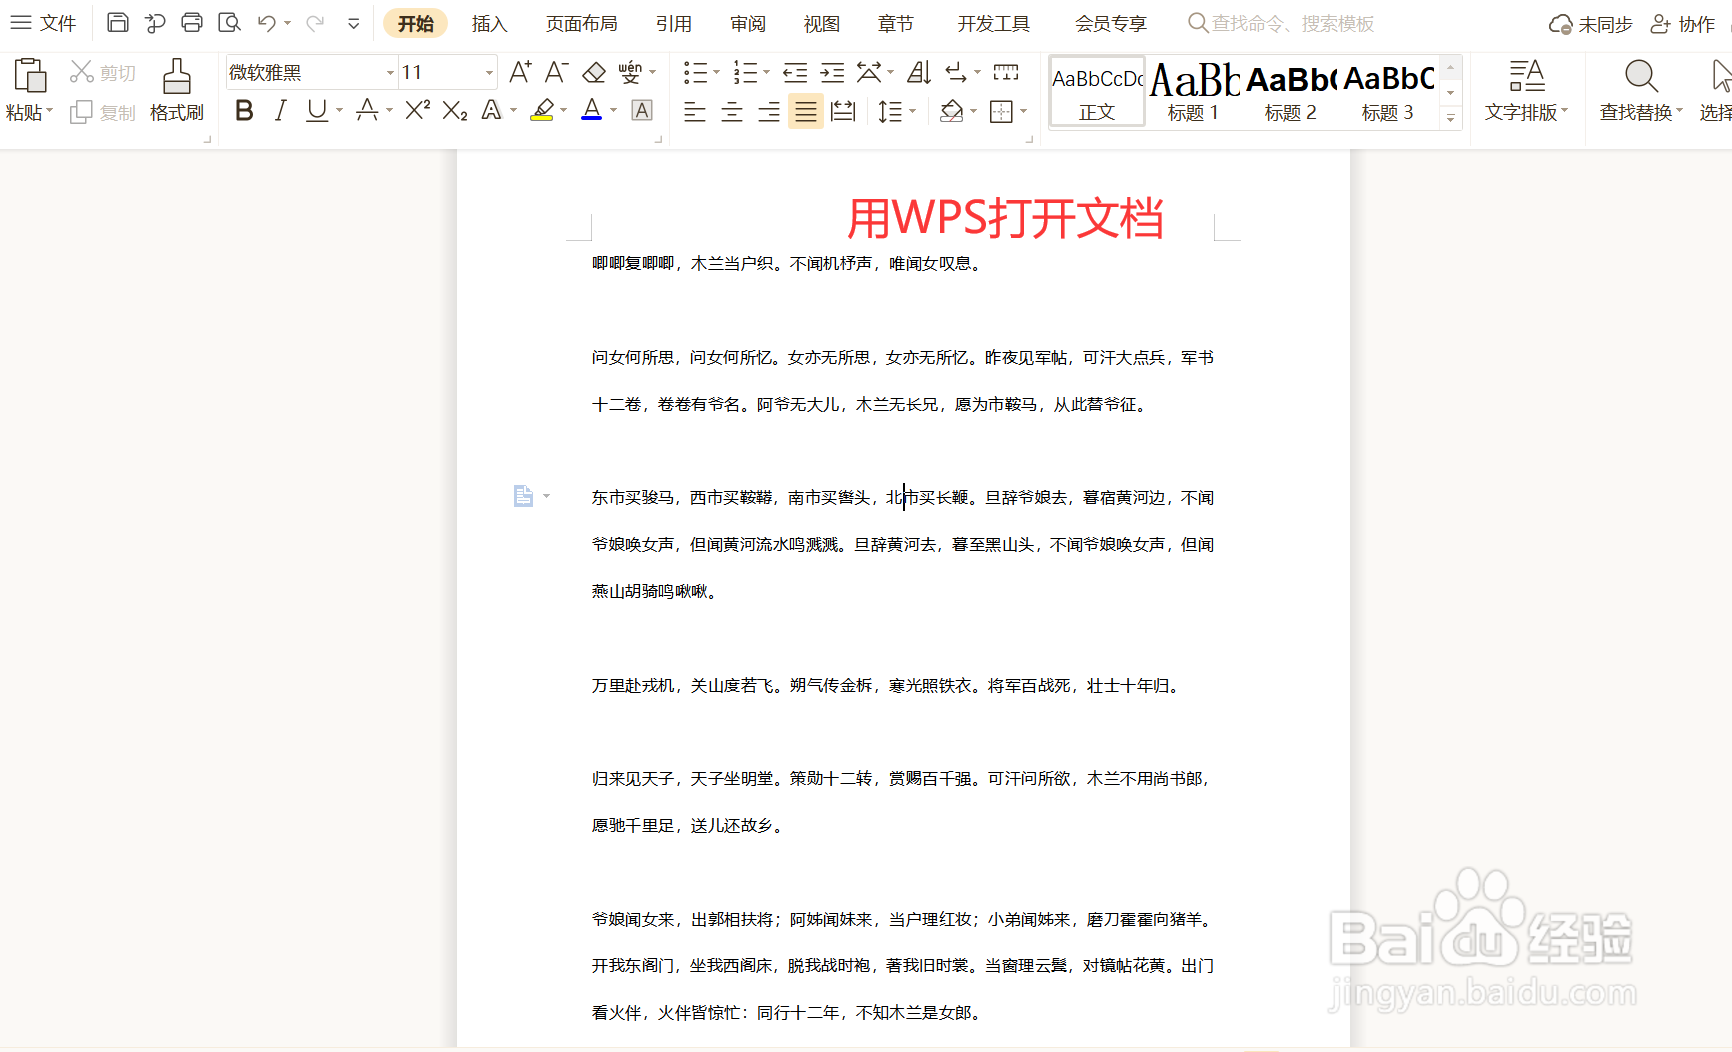
Task: Click the borders grid icon
Action: point(1001,111)
